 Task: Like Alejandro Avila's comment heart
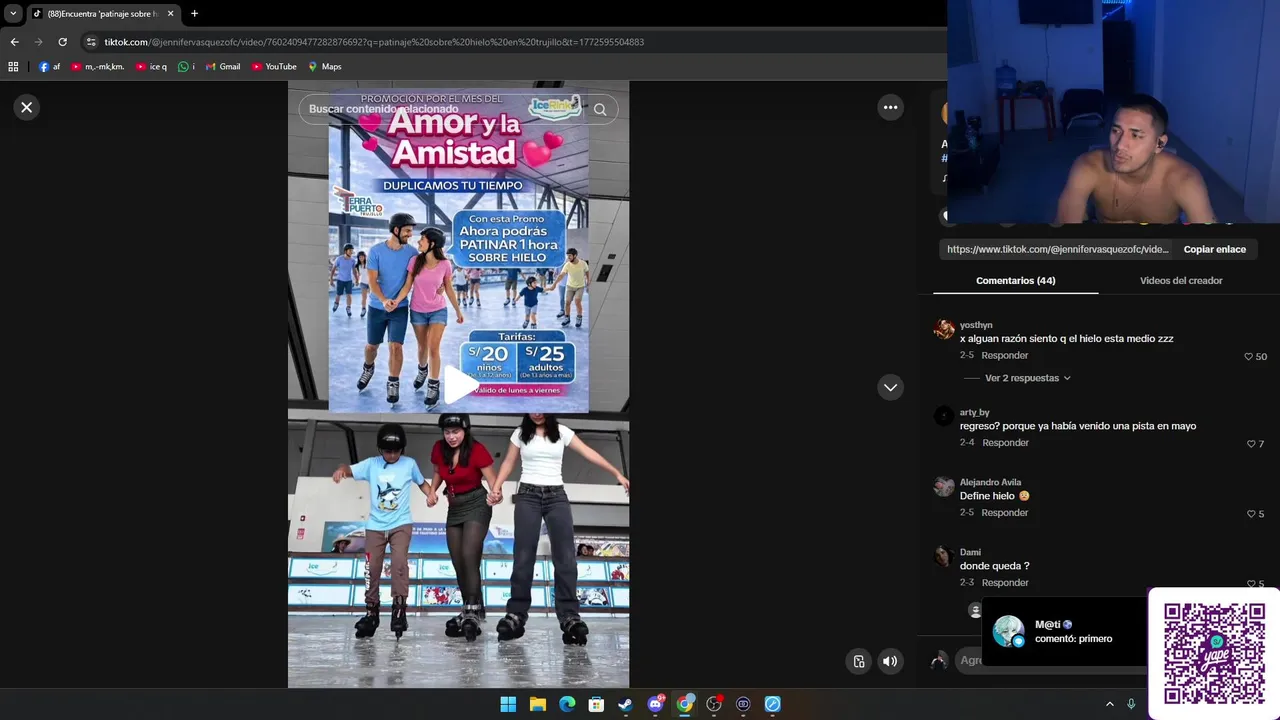point(1251,514)
